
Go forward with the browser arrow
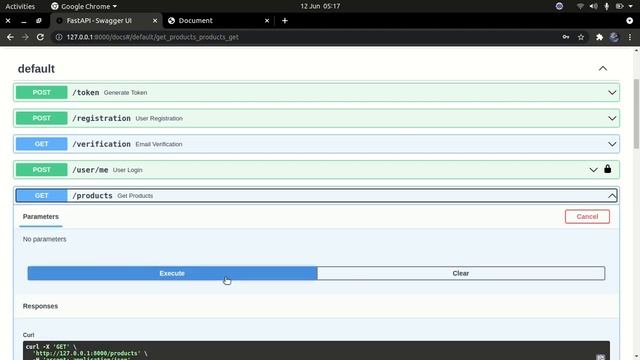[25, 37]
